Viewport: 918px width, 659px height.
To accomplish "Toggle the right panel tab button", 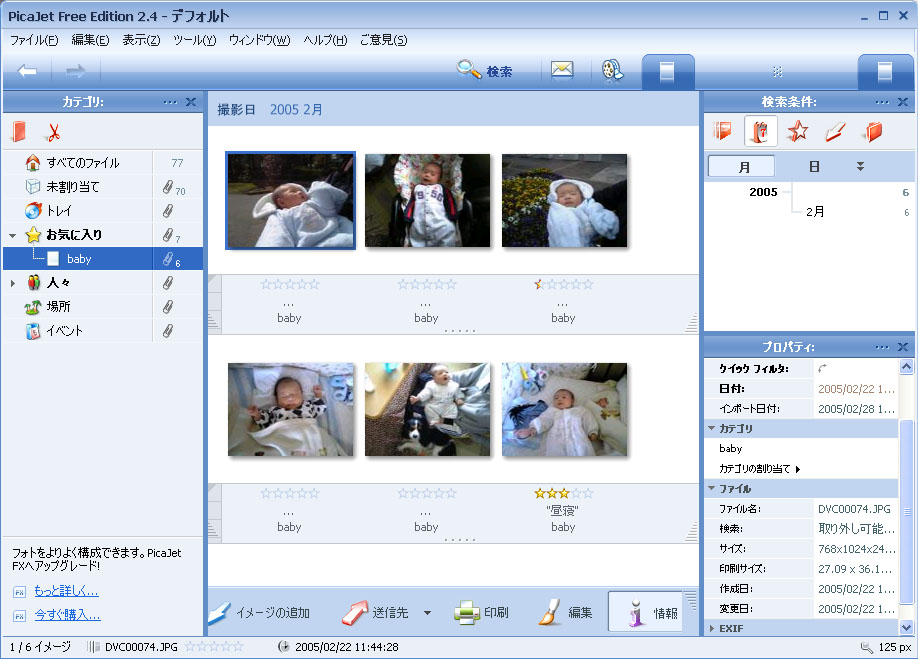I will click(x=885, y=72).
